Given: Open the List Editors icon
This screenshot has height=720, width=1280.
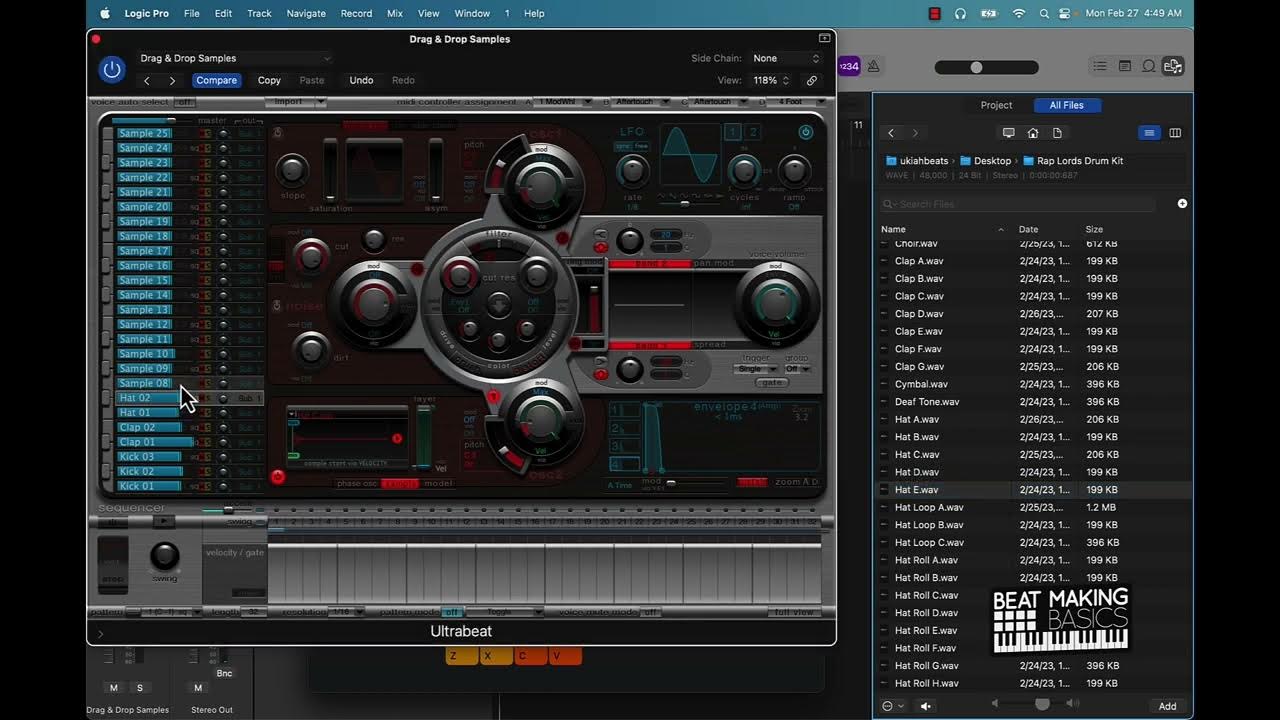Looking at the screenshot, I should [1100, 66].
